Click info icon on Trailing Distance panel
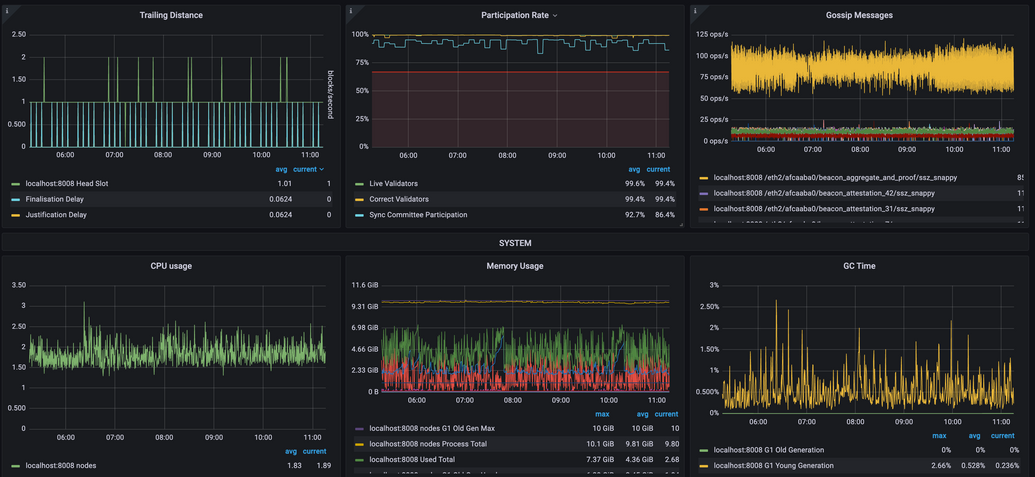1035x477 pixels. (x=6, y=10)
